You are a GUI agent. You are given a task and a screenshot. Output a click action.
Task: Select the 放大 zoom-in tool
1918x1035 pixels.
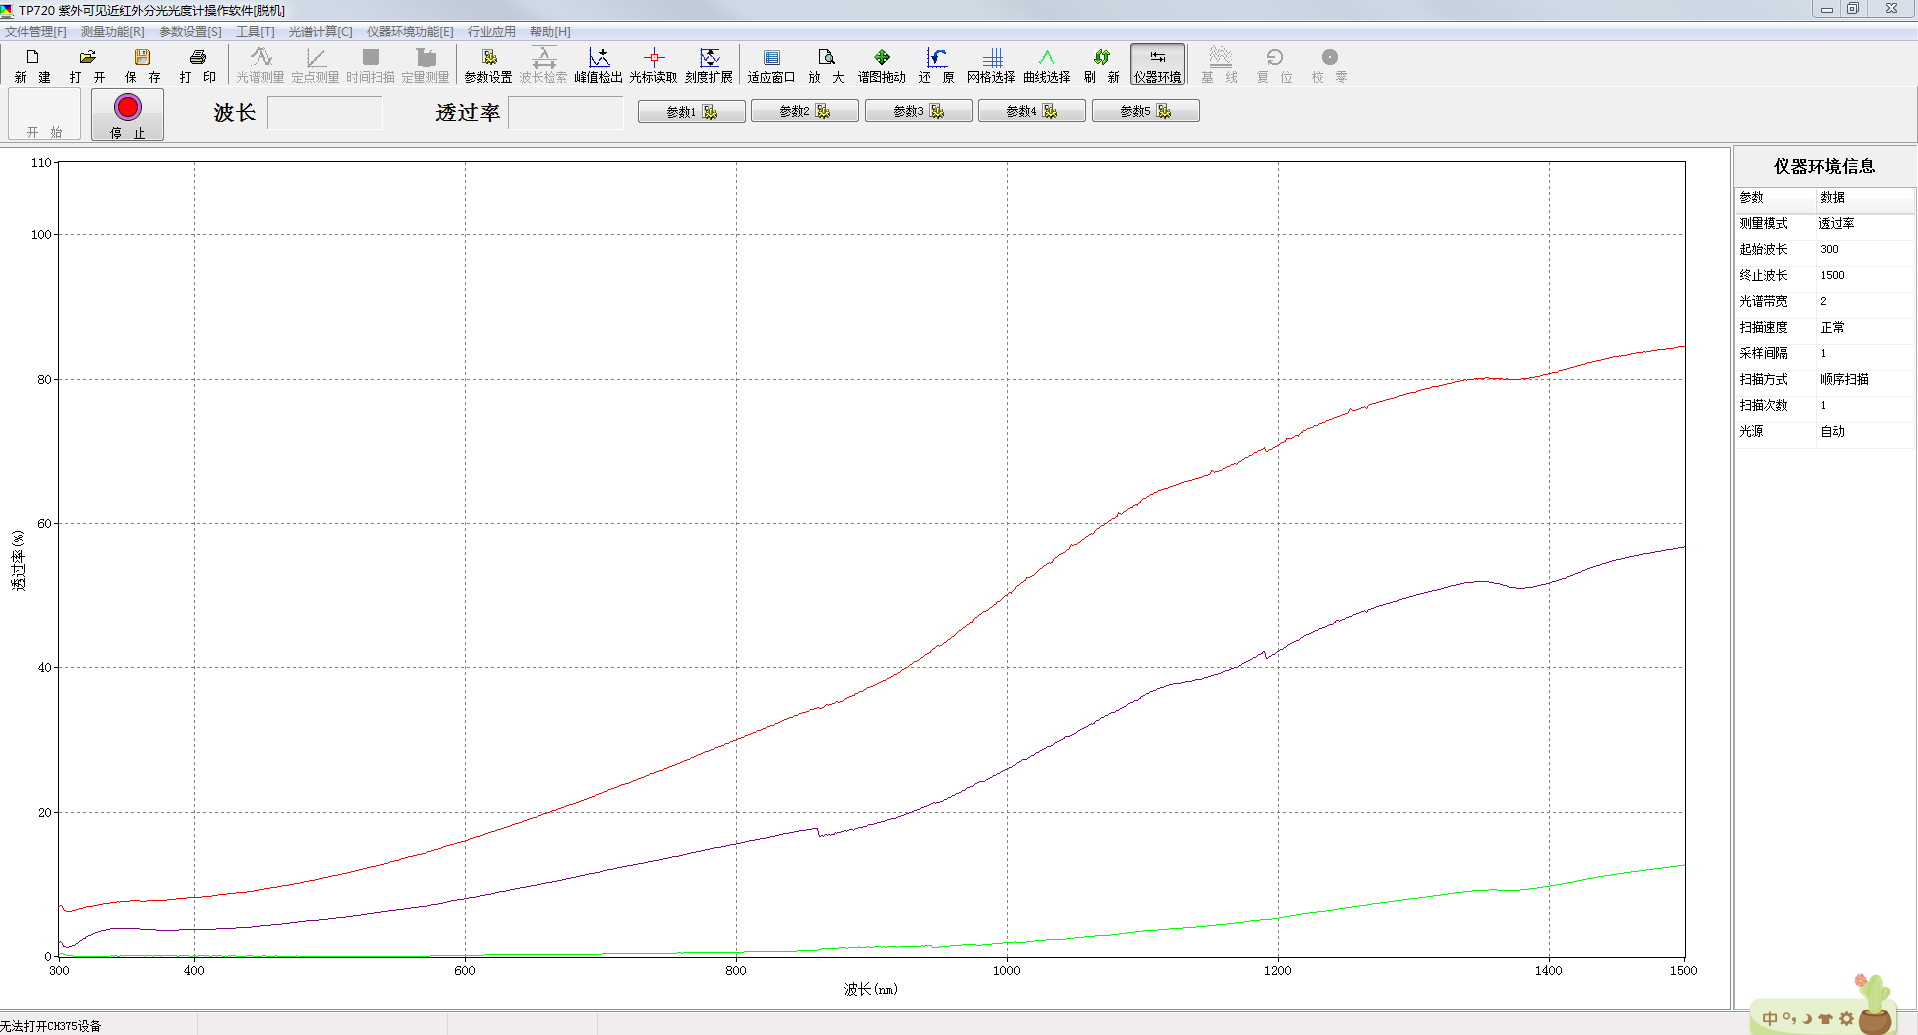pos(826,65)
